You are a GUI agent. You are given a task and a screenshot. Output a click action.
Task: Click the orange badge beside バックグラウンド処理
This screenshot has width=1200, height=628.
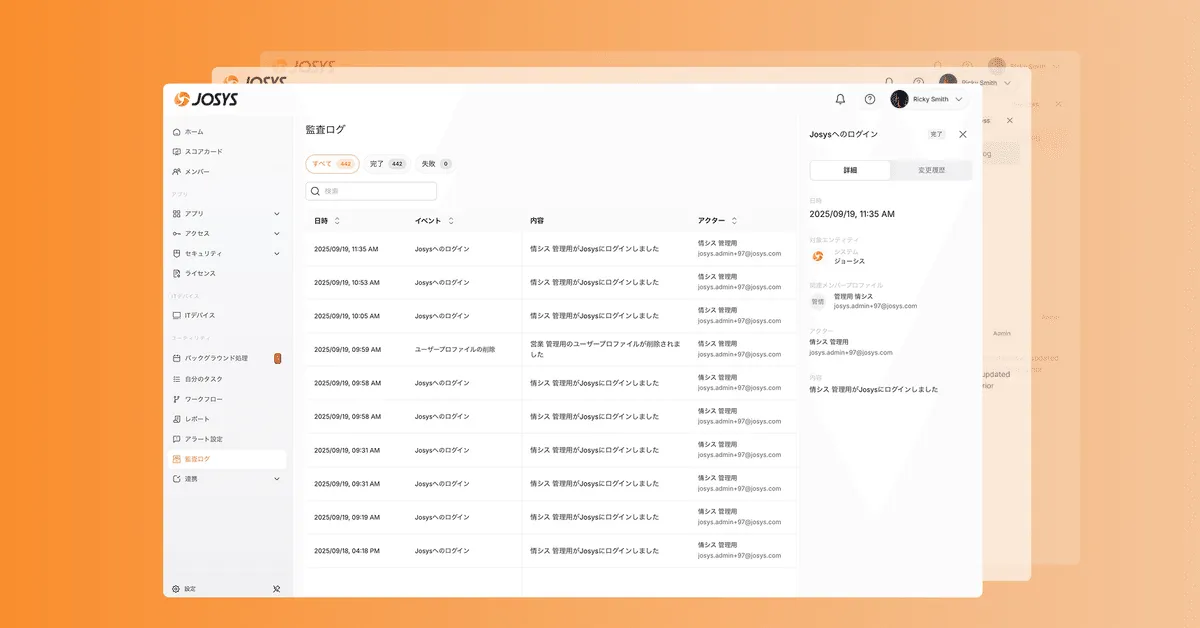(x=277, y=358)
